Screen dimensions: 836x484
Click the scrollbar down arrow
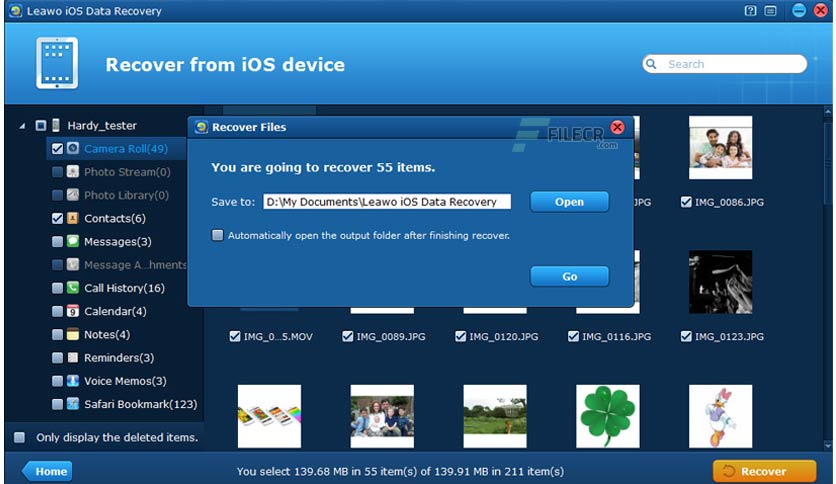(x=827, y=446)
